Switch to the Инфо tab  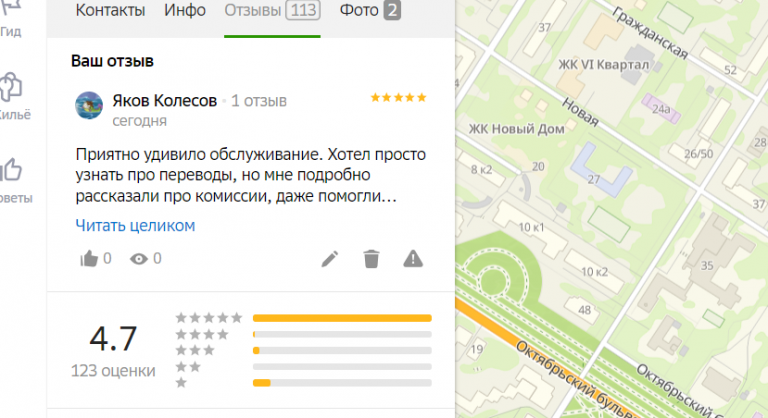(185, 10)
